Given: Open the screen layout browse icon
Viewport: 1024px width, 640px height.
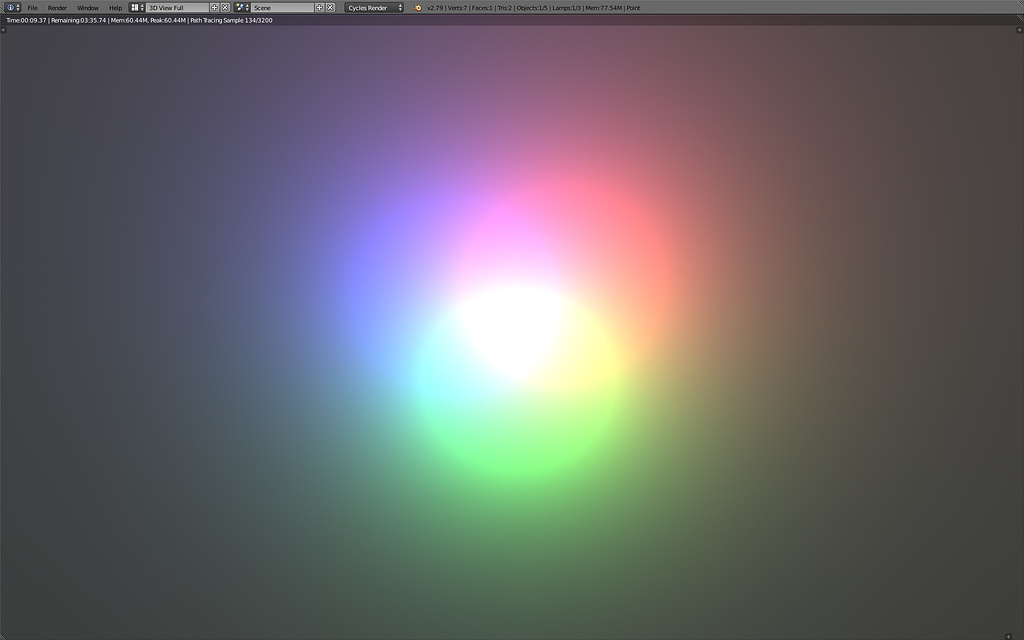Looking at the screenshot, I should (x=137, y=8).
